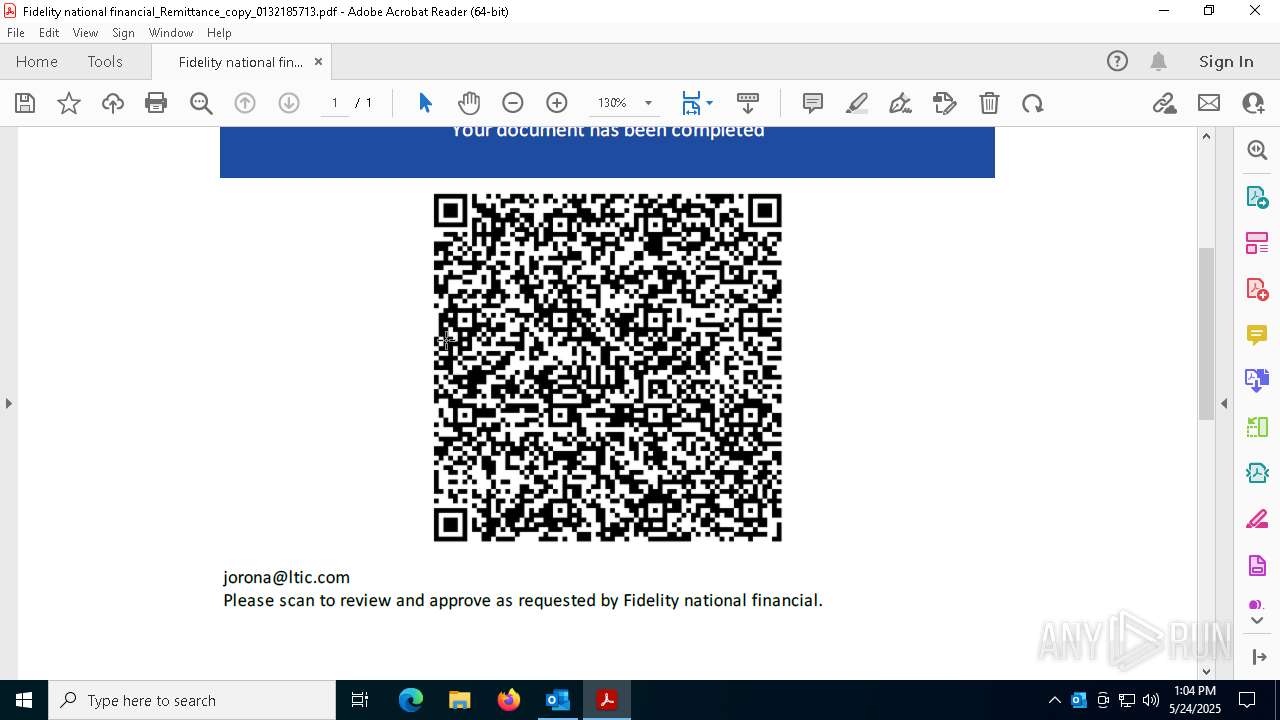Zoom out with minus circle
This screenshot has width=1280, height=720.
513,103
